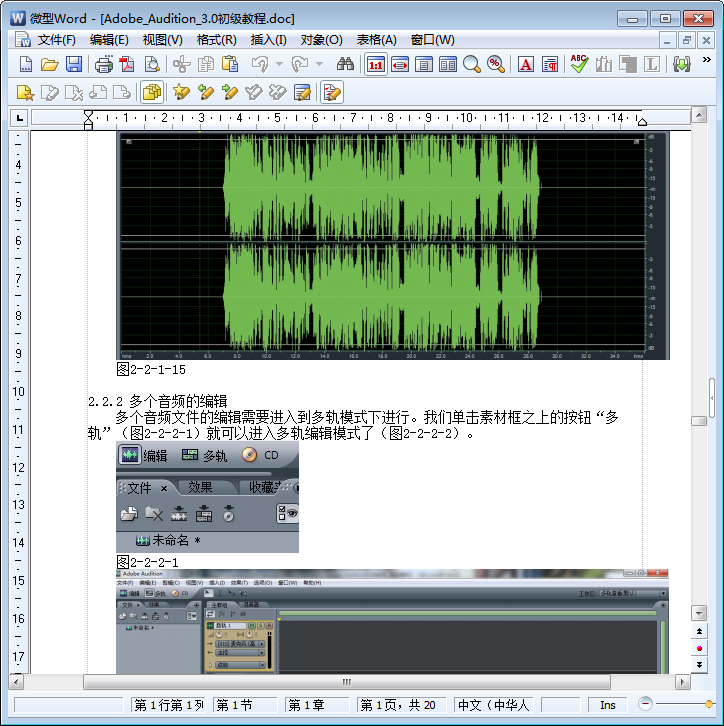The image size is (724, 726).
Task: Open paragraph formatting with the pilcrow icon
Action: (550, 64)
